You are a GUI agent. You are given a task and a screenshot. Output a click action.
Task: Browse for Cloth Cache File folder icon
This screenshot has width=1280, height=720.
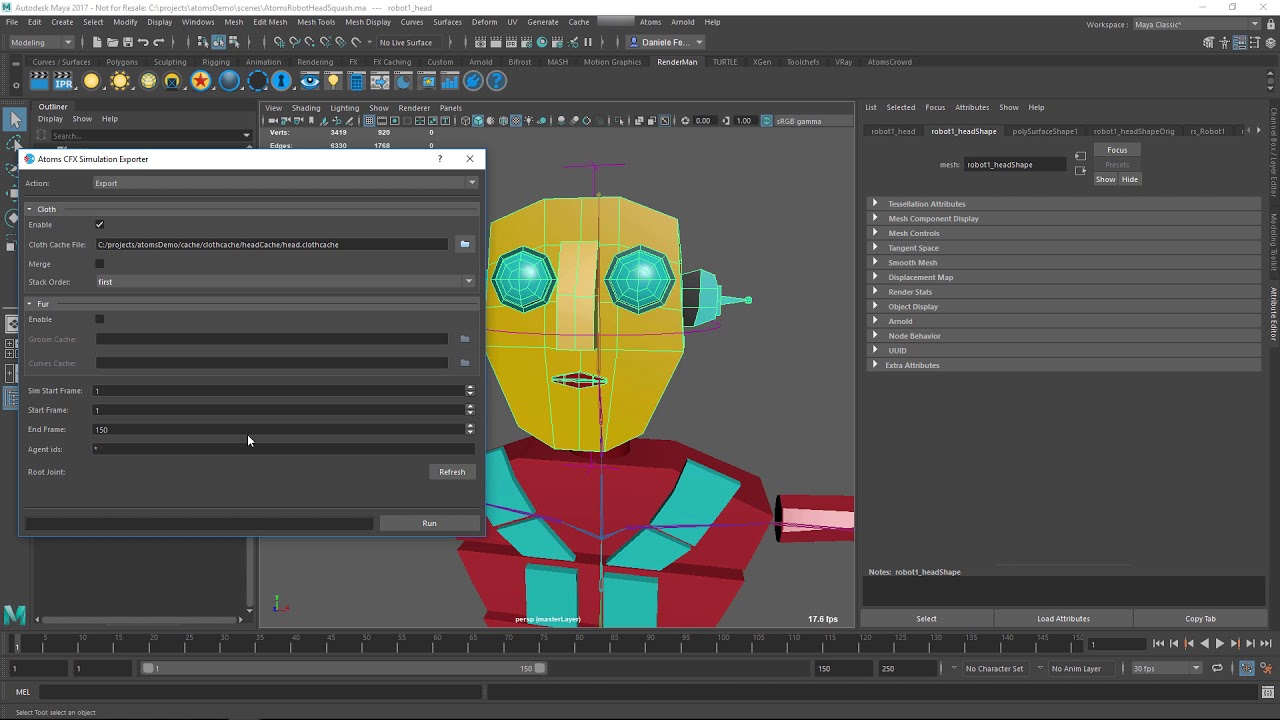click(464, 244)
